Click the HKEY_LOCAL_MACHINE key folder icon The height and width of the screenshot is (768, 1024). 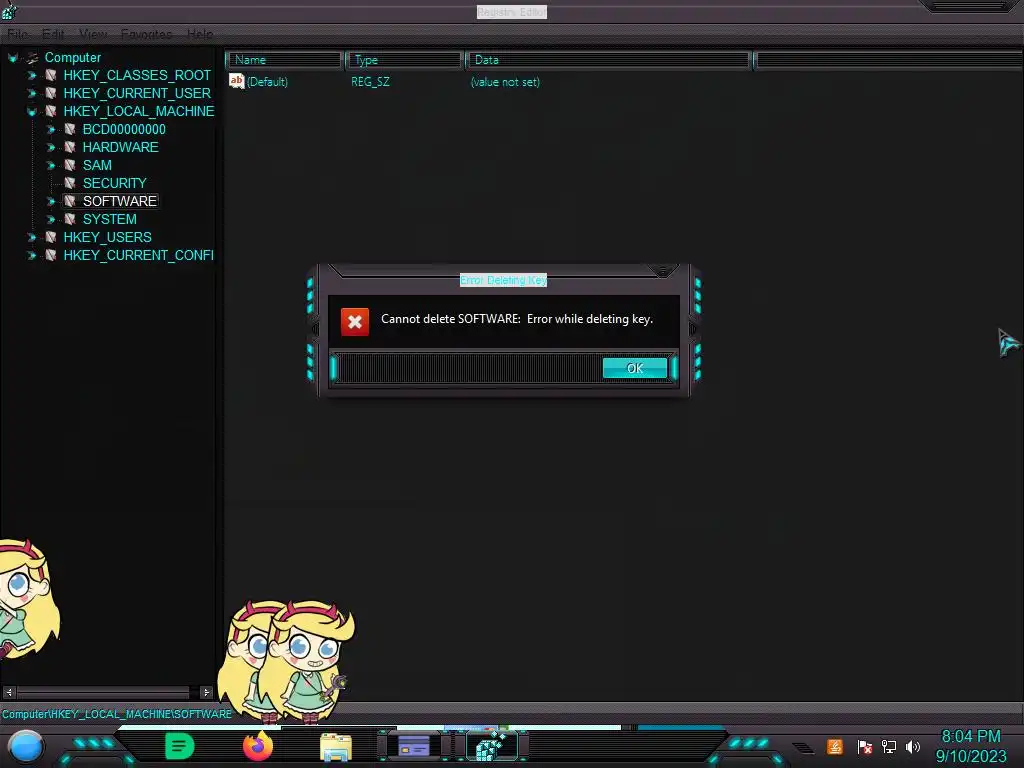click(50, 112)
